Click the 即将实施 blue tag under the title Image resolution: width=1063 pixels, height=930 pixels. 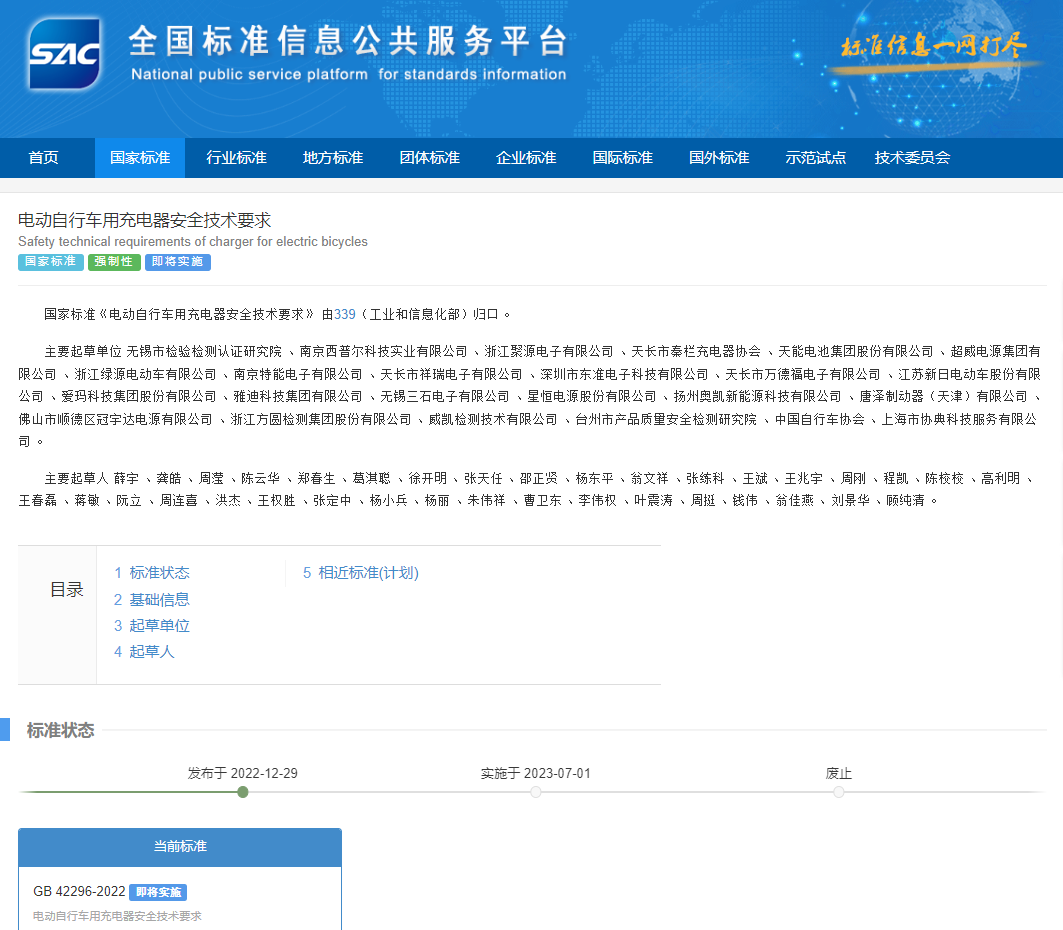point(177,262)
